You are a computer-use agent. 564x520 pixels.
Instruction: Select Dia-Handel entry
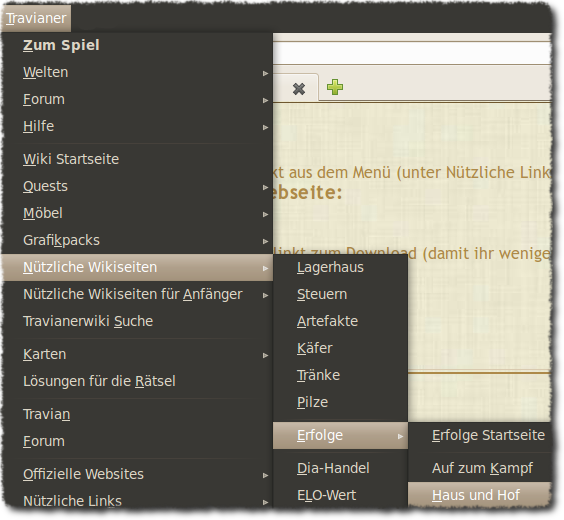340,469
